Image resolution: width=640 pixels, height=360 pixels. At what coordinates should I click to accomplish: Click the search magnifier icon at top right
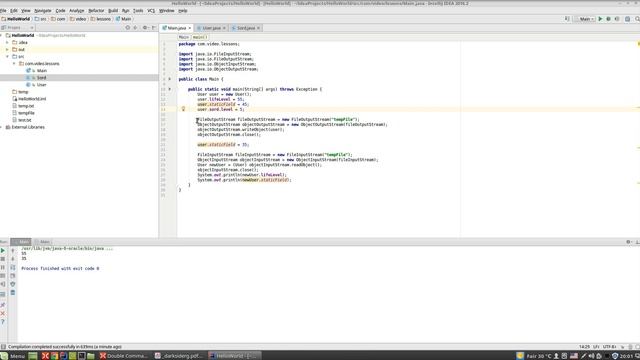coord(637,19)
